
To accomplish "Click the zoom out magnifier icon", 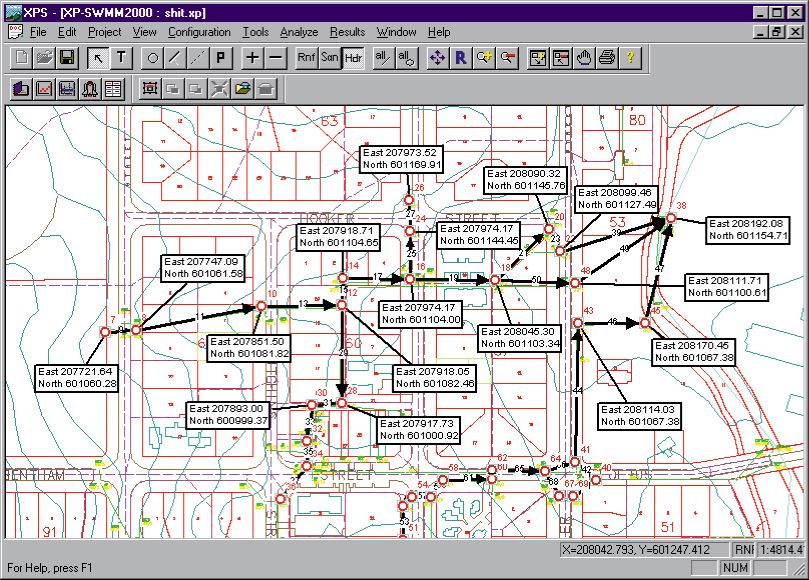I will tap(508, 58).
